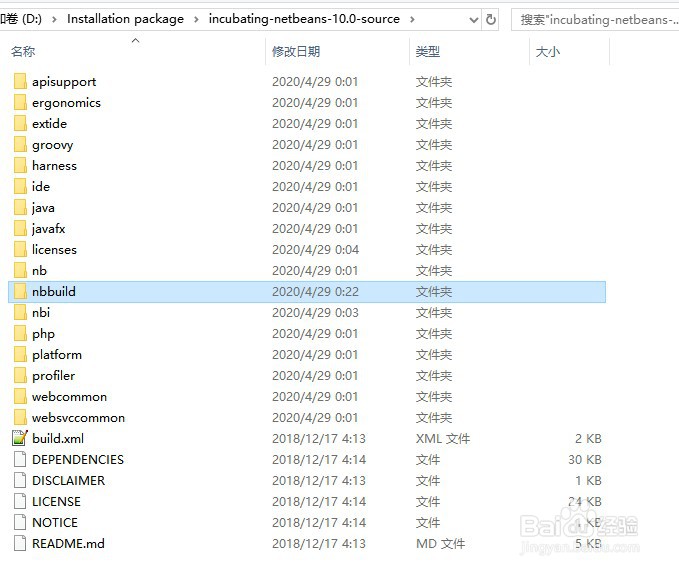Click the licenses folder icon
Screen dimensions: 679x571
point(20,249)
